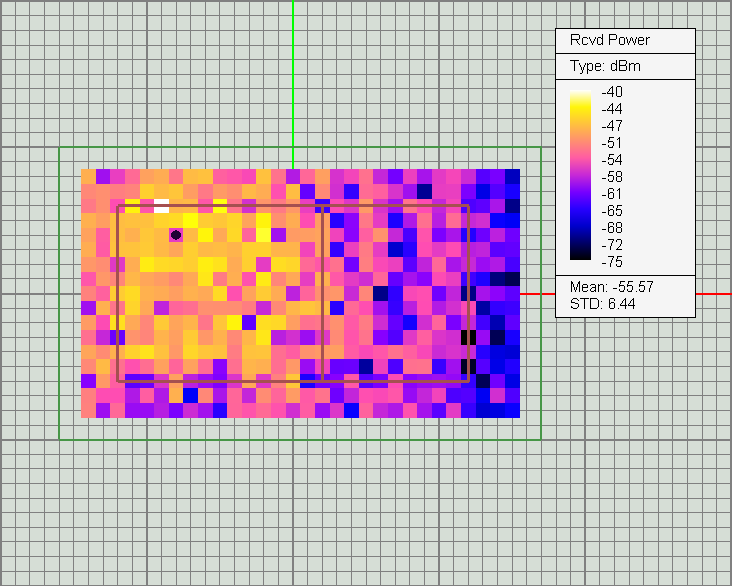
Task: Click the 'Type: dBm' legend label
Action: click(x=605, y=66)
